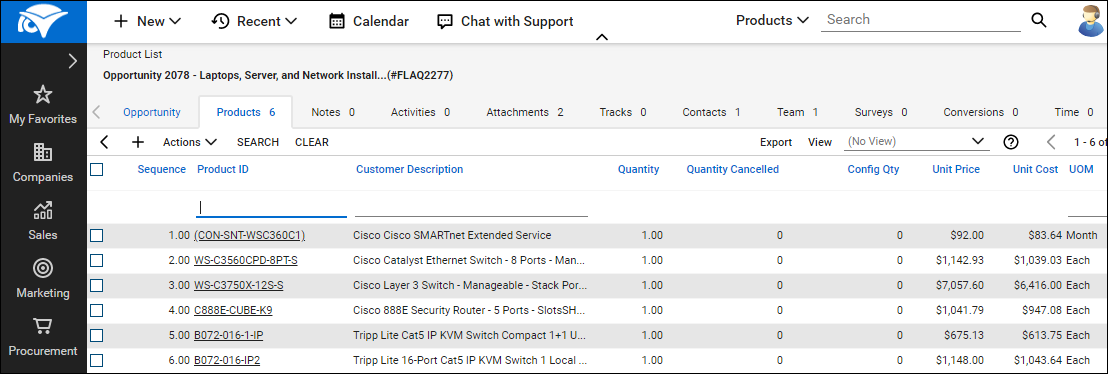
Task: Open the Surveys tab
Action: click(x=881, y=112)
